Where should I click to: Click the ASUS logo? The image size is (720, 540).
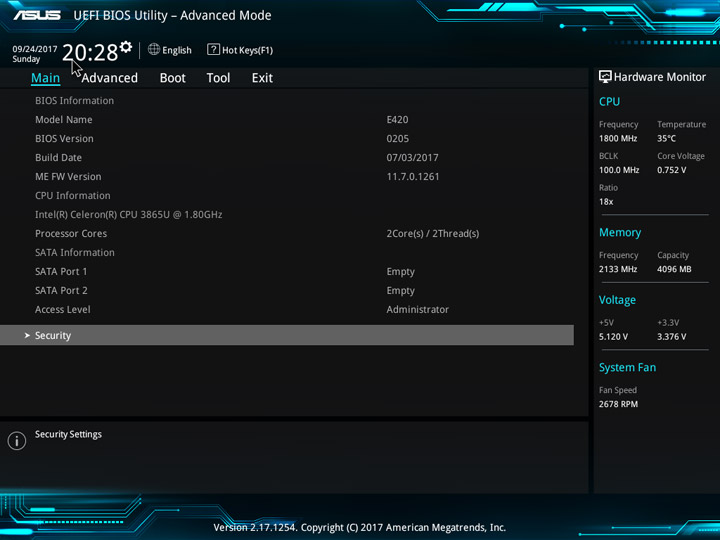coord(37,15)
